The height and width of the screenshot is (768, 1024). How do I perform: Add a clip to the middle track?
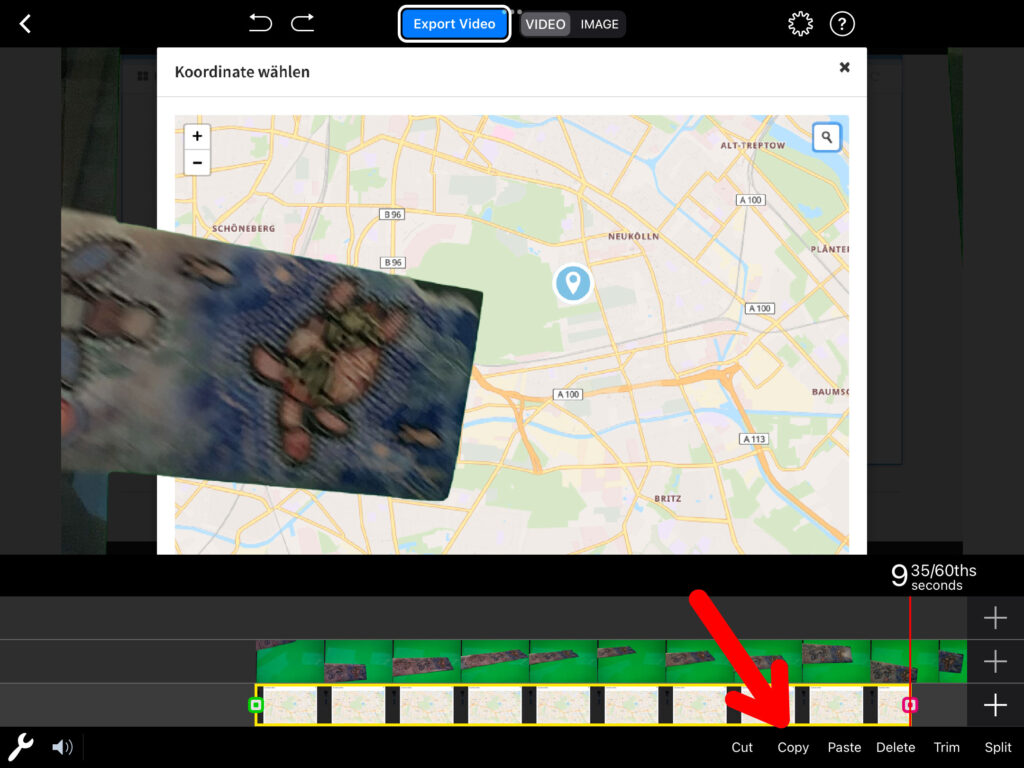tap(995, 662)
